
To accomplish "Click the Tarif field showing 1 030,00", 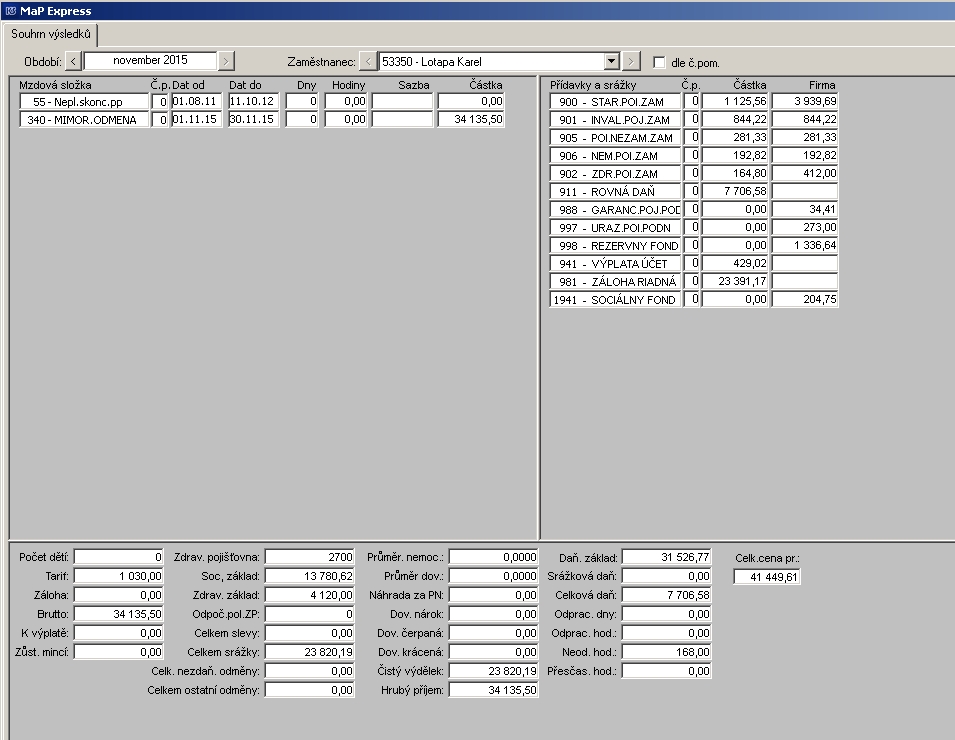I will (119, 576).
